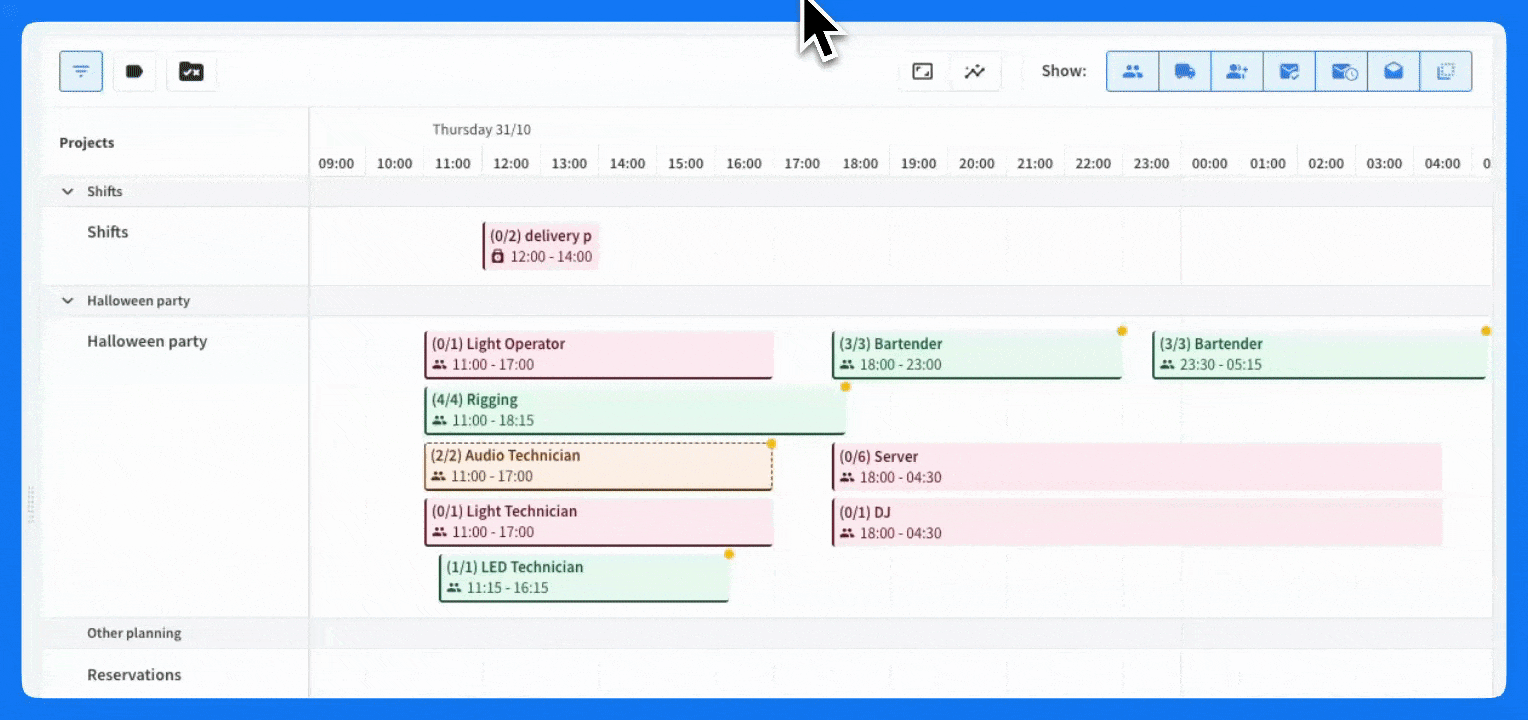Open the (0/1) Light Technician shift
The image size is (1528, 720).
pos(599,522)
